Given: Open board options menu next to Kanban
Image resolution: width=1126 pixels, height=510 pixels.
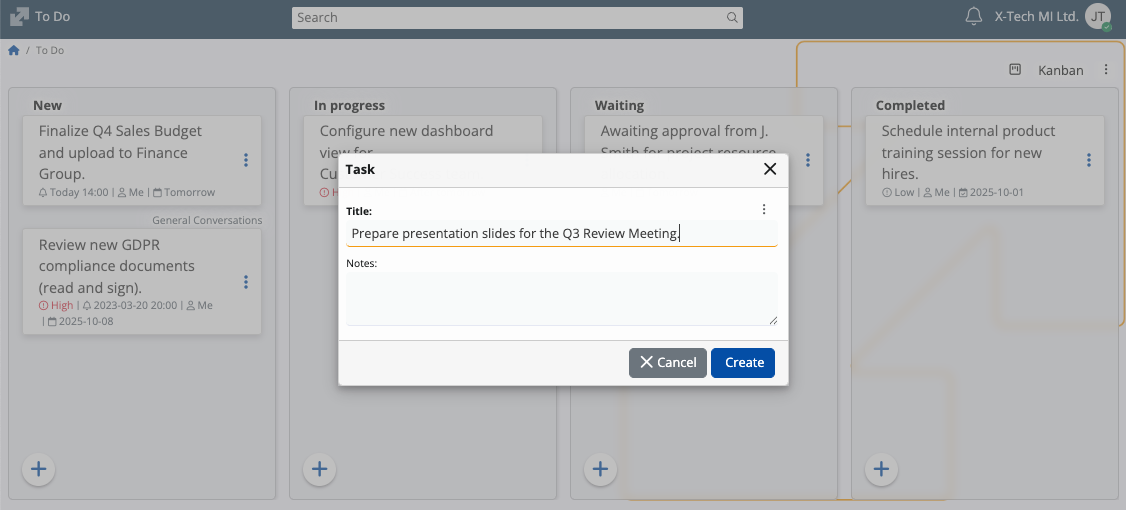Looking at the screenshot, I should click(1106, 70).
